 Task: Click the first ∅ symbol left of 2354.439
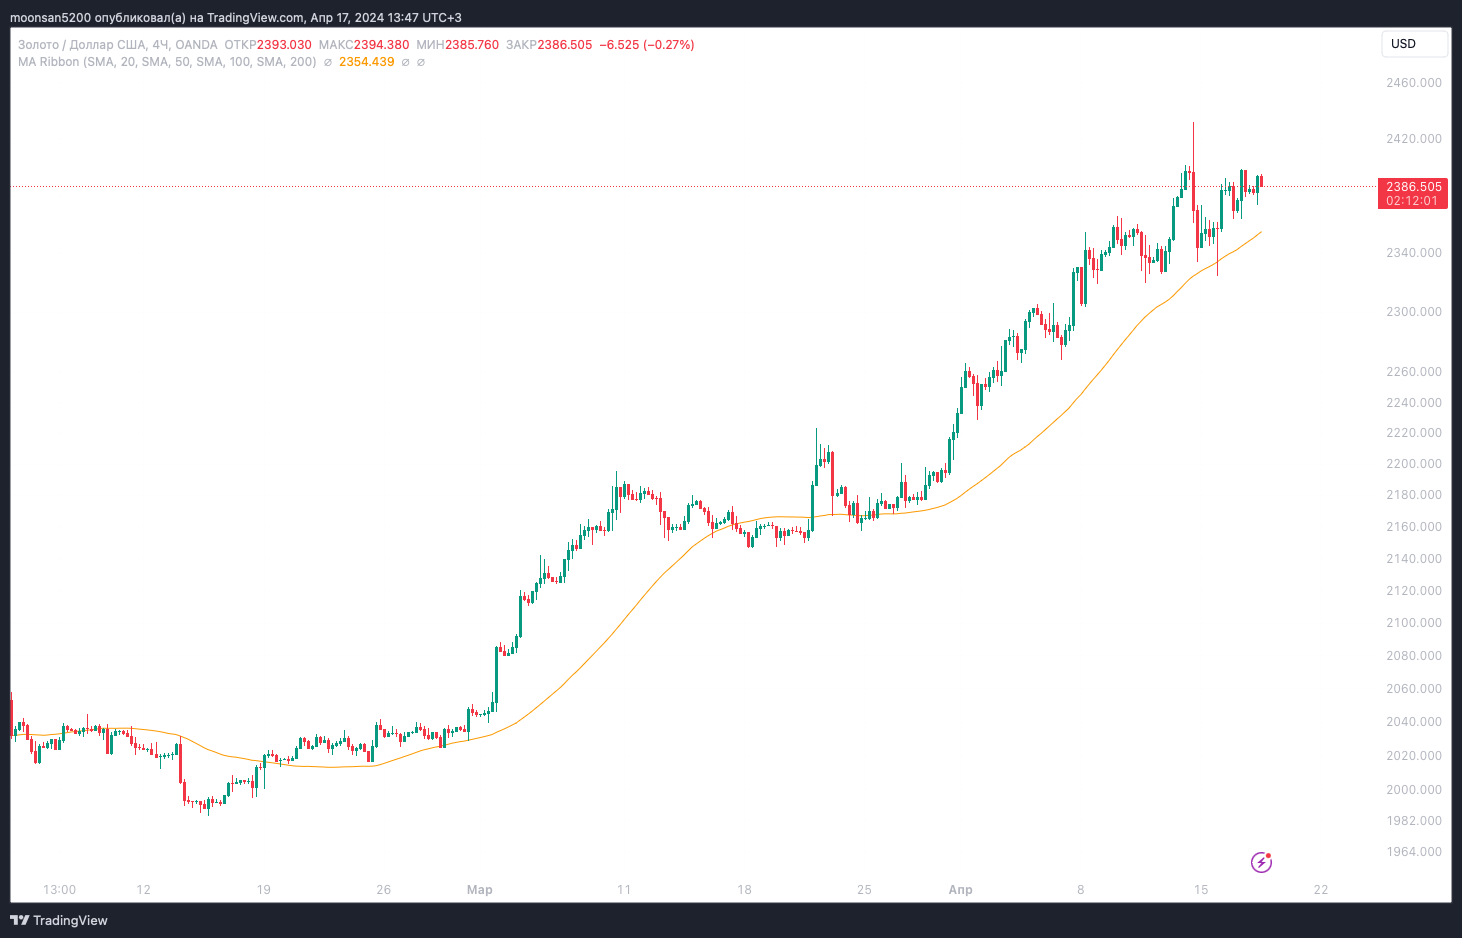point(328,62)
